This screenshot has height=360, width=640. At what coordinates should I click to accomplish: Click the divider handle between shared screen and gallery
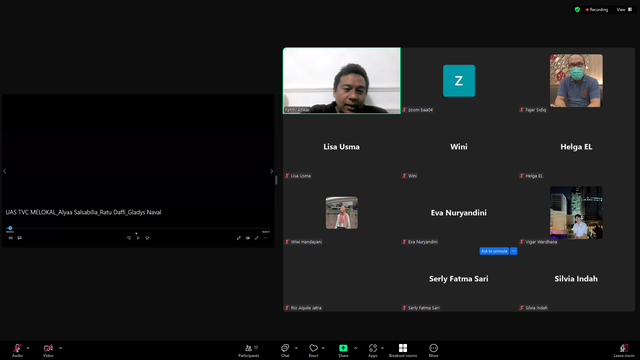pos(276,180)
